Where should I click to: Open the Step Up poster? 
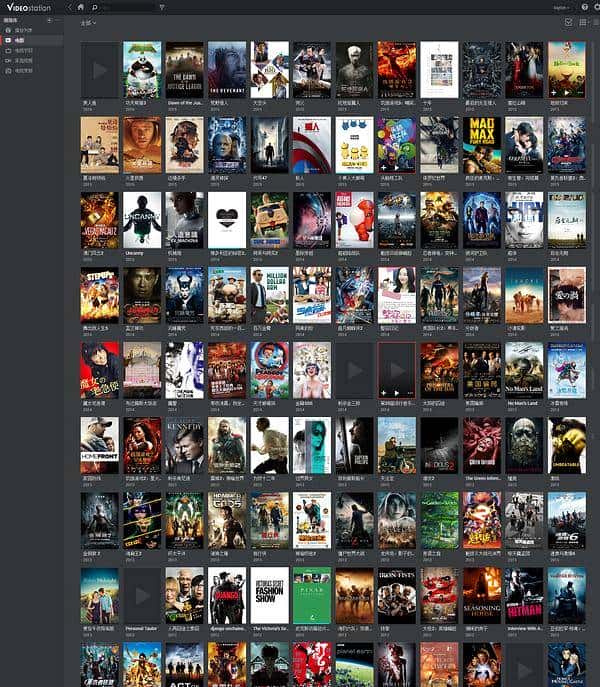99,295
